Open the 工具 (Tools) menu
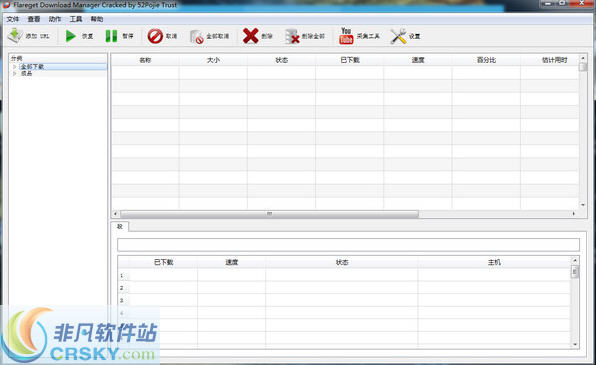The width and height of the screenshot is (596, 365). pos(76,19)
